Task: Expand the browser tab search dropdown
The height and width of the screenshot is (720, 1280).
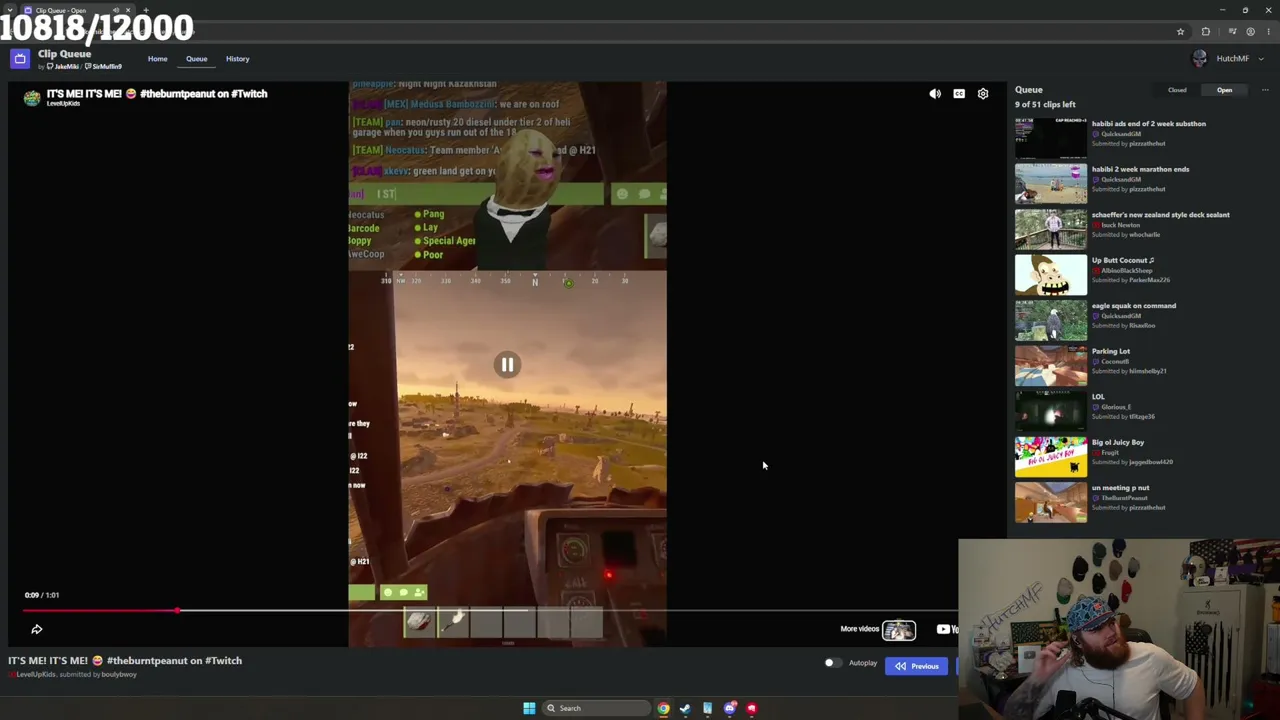Action: pos(10,10)
